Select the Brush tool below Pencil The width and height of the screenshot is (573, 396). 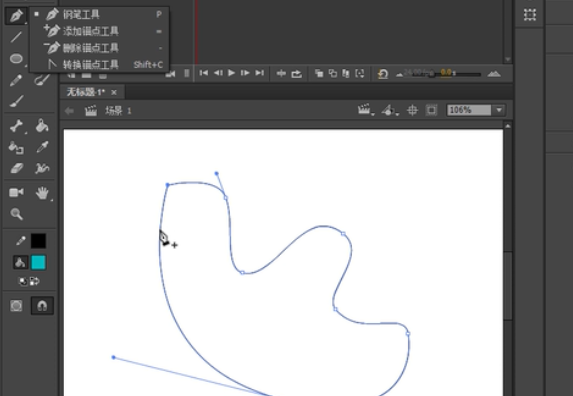tap(16, 102)
